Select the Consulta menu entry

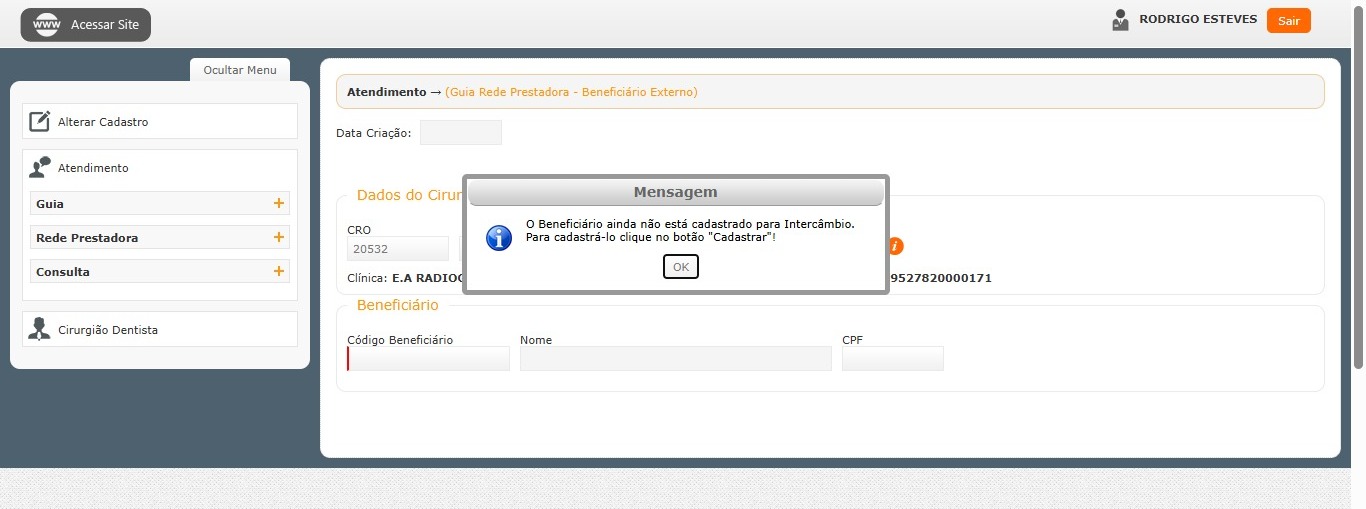[x=160, y=271]
